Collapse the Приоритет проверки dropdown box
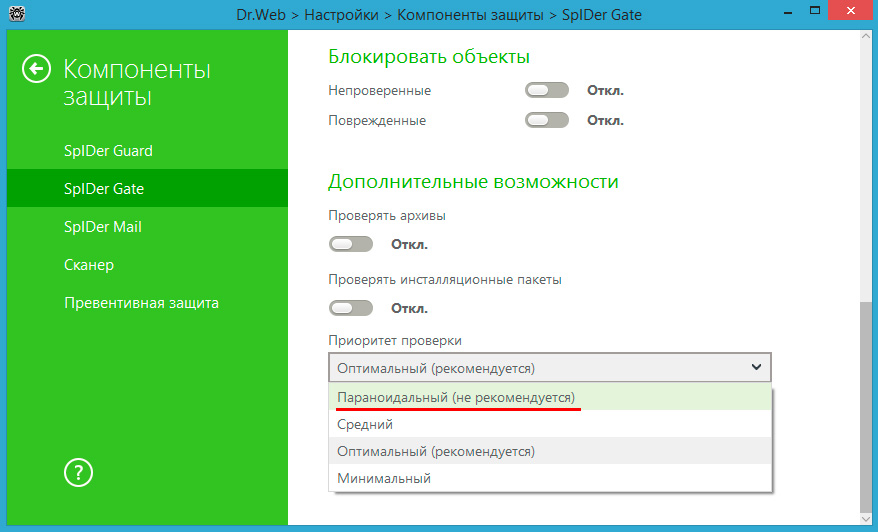 (x=550, y=368)
